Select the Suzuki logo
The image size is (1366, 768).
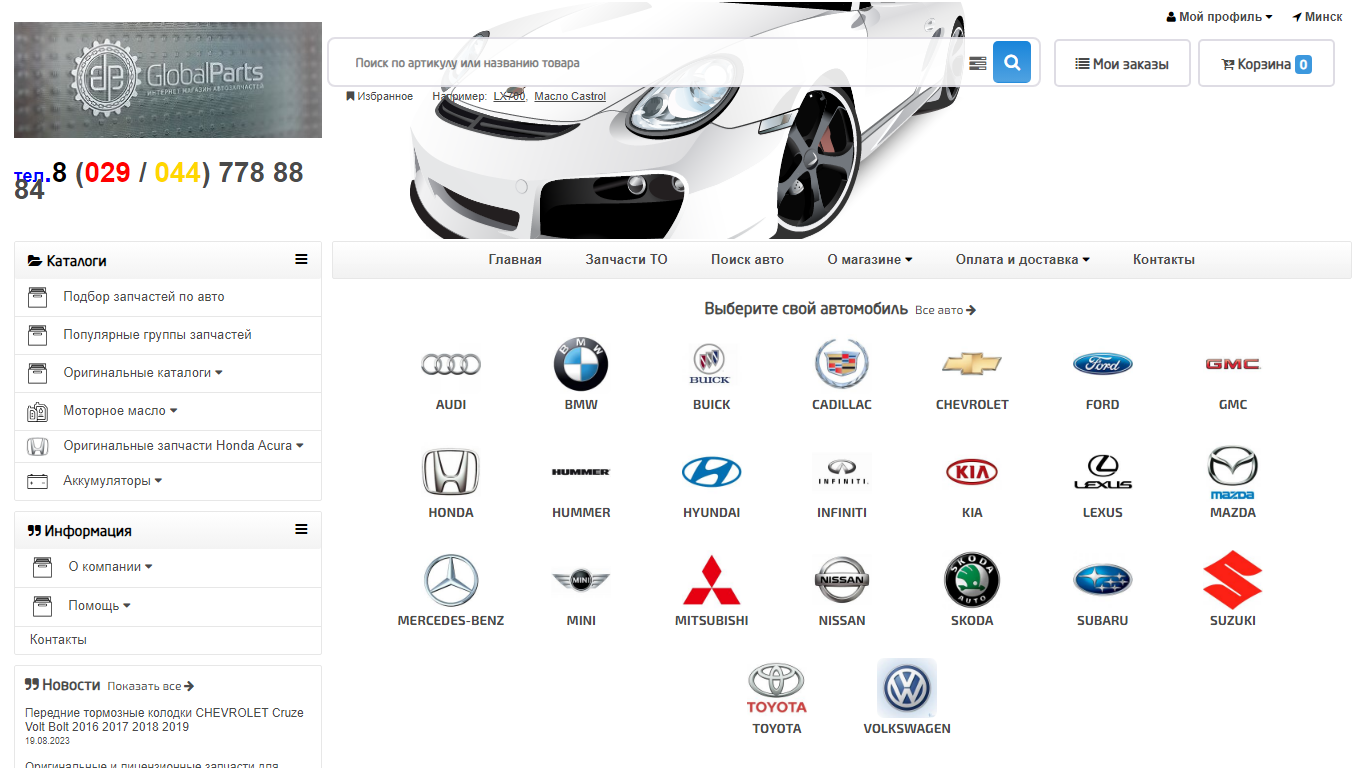[x=1233, y=580]
